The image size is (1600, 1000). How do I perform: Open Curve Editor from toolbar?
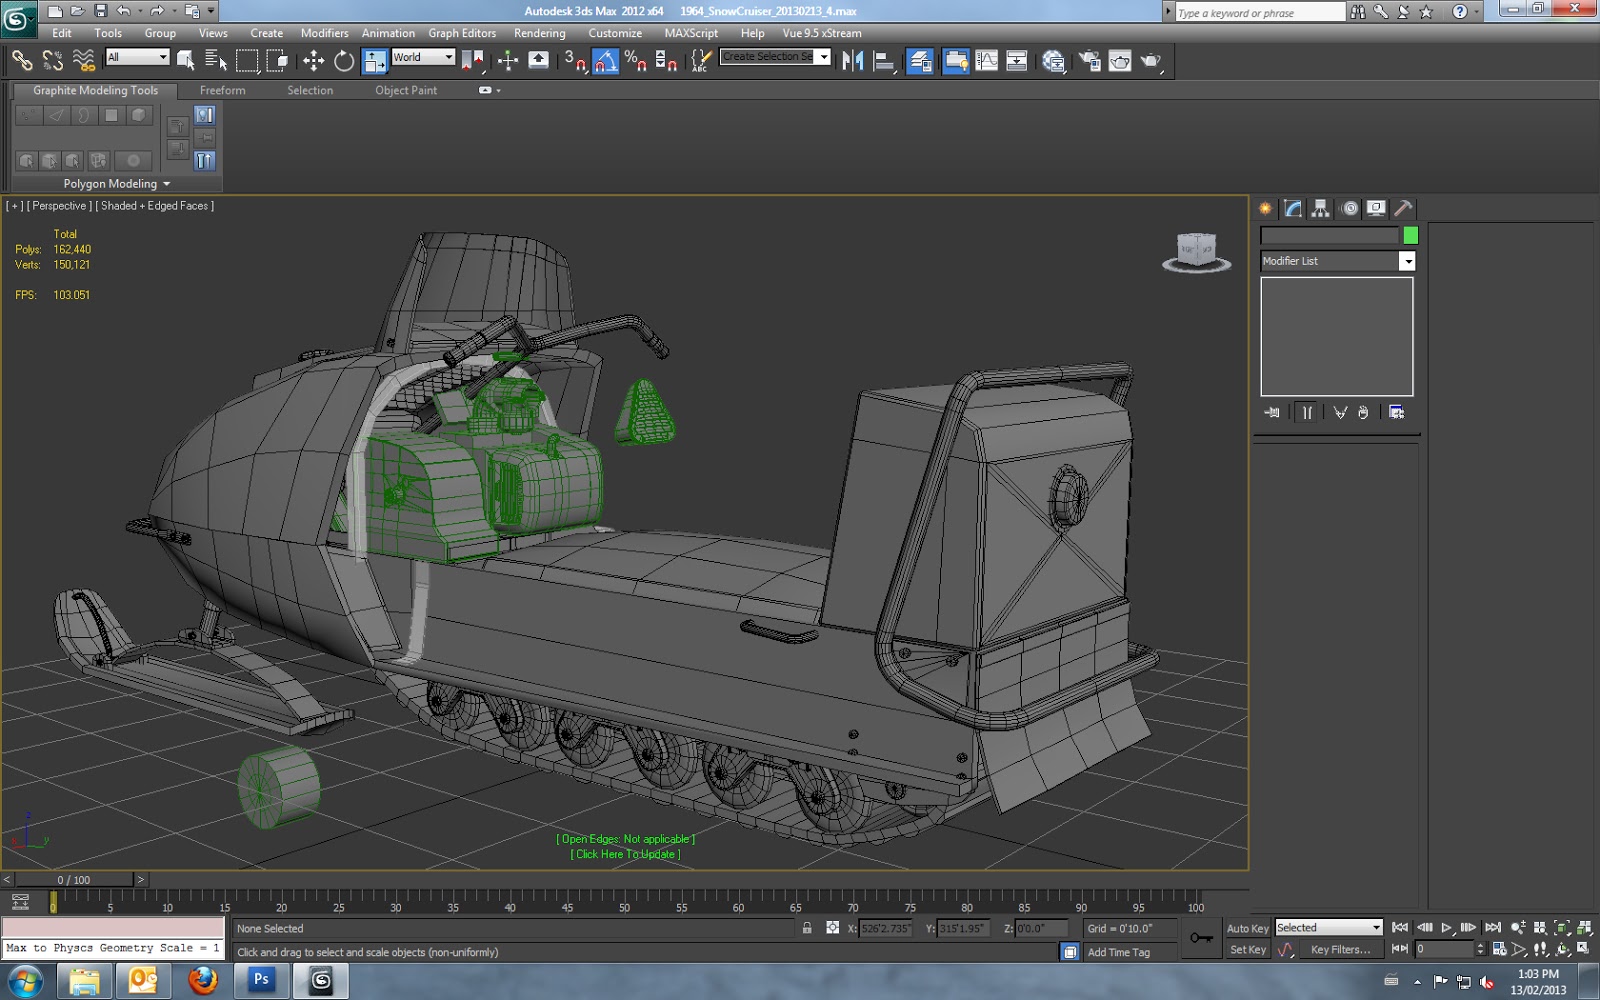pos(987,61)
